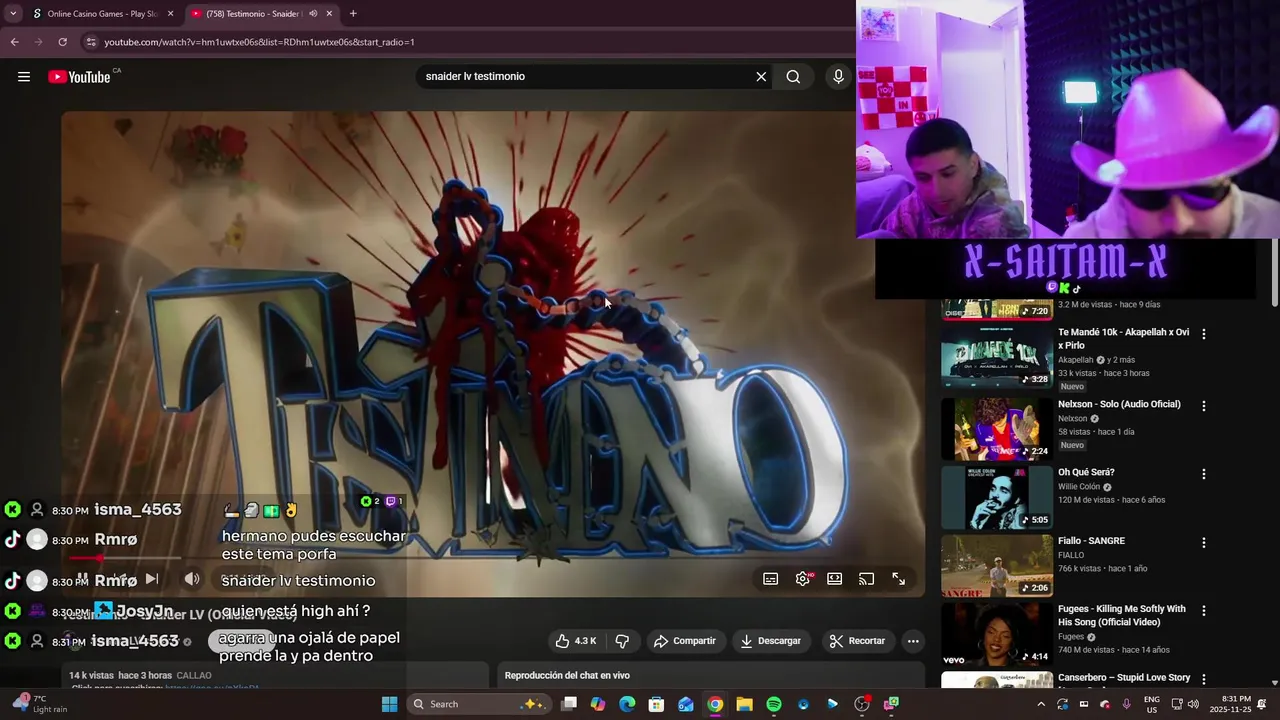The image size is (1280, 720).
Task: Mute the video player volume
Action: pyautogui.click(x=192, y=579)
